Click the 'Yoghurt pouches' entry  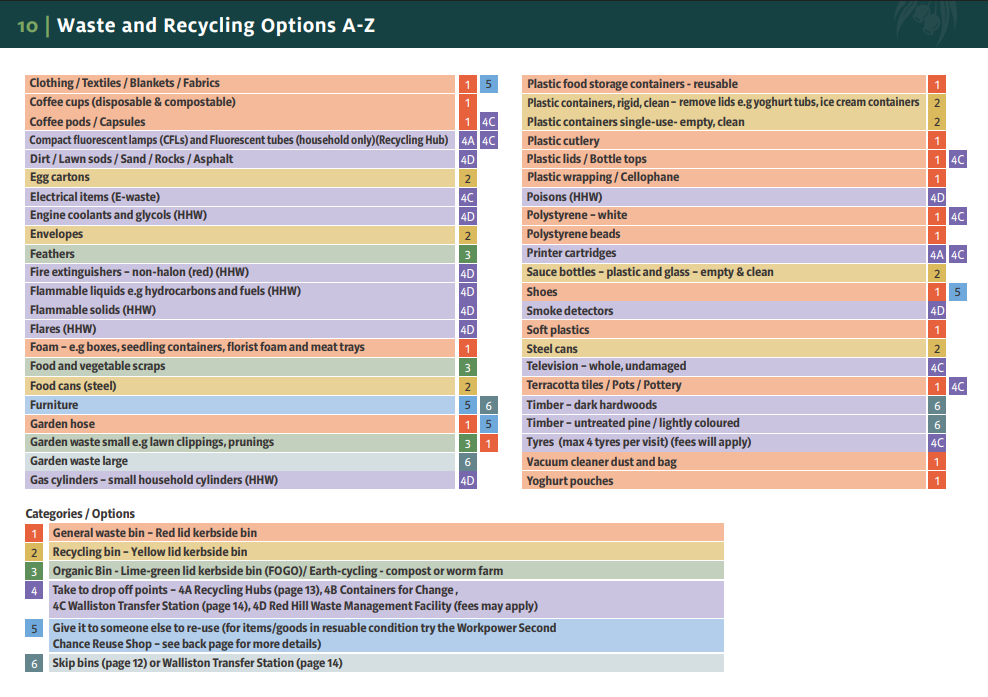(723, 481)
